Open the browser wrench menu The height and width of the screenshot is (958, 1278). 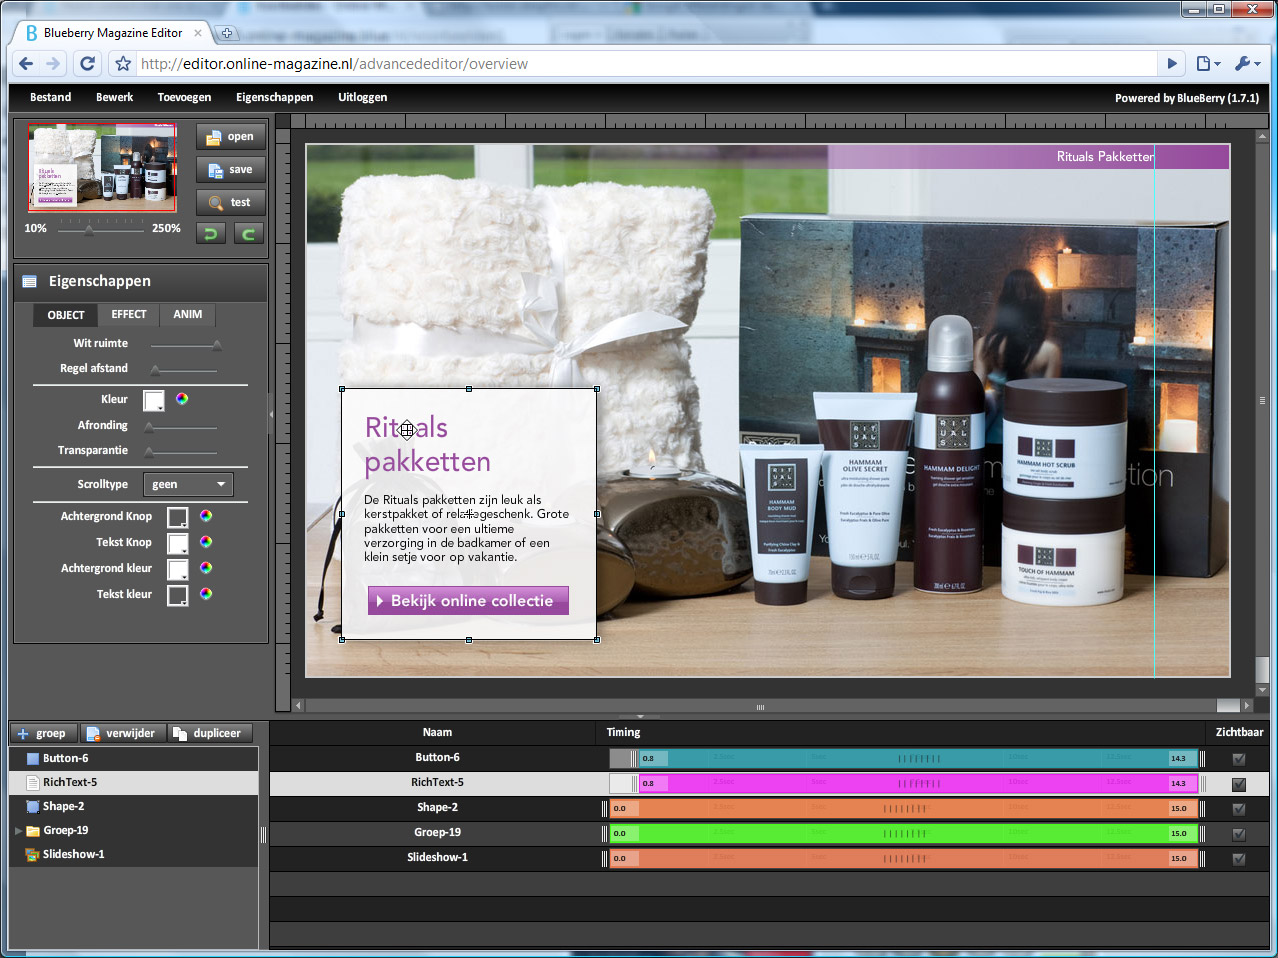pos(1247,64)
